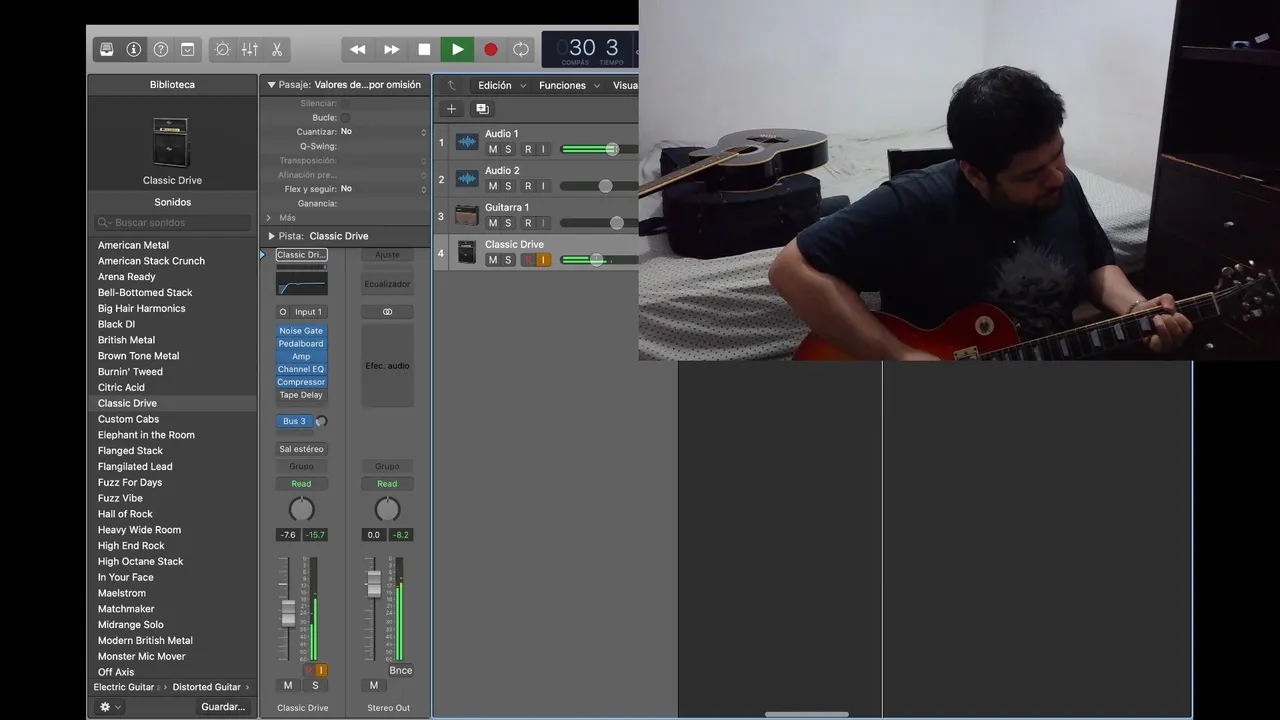Toggle the Library panel icon
This screenshot has width=1280, height=720.
pos(107,49)
